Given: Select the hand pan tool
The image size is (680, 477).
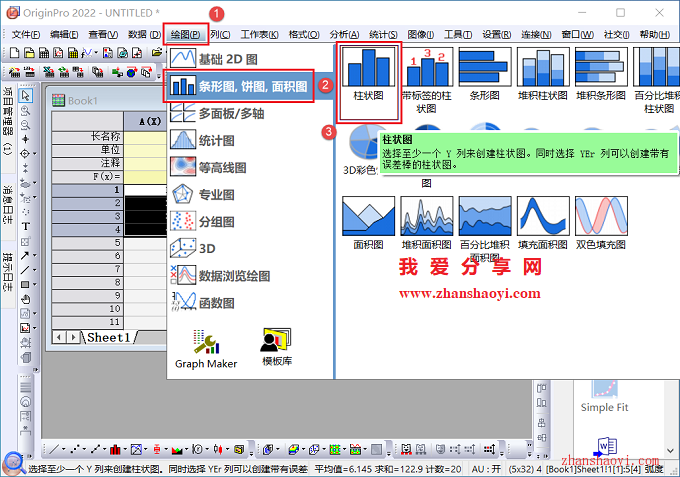Looking at the screenshot, I should (x=26, y=299).
